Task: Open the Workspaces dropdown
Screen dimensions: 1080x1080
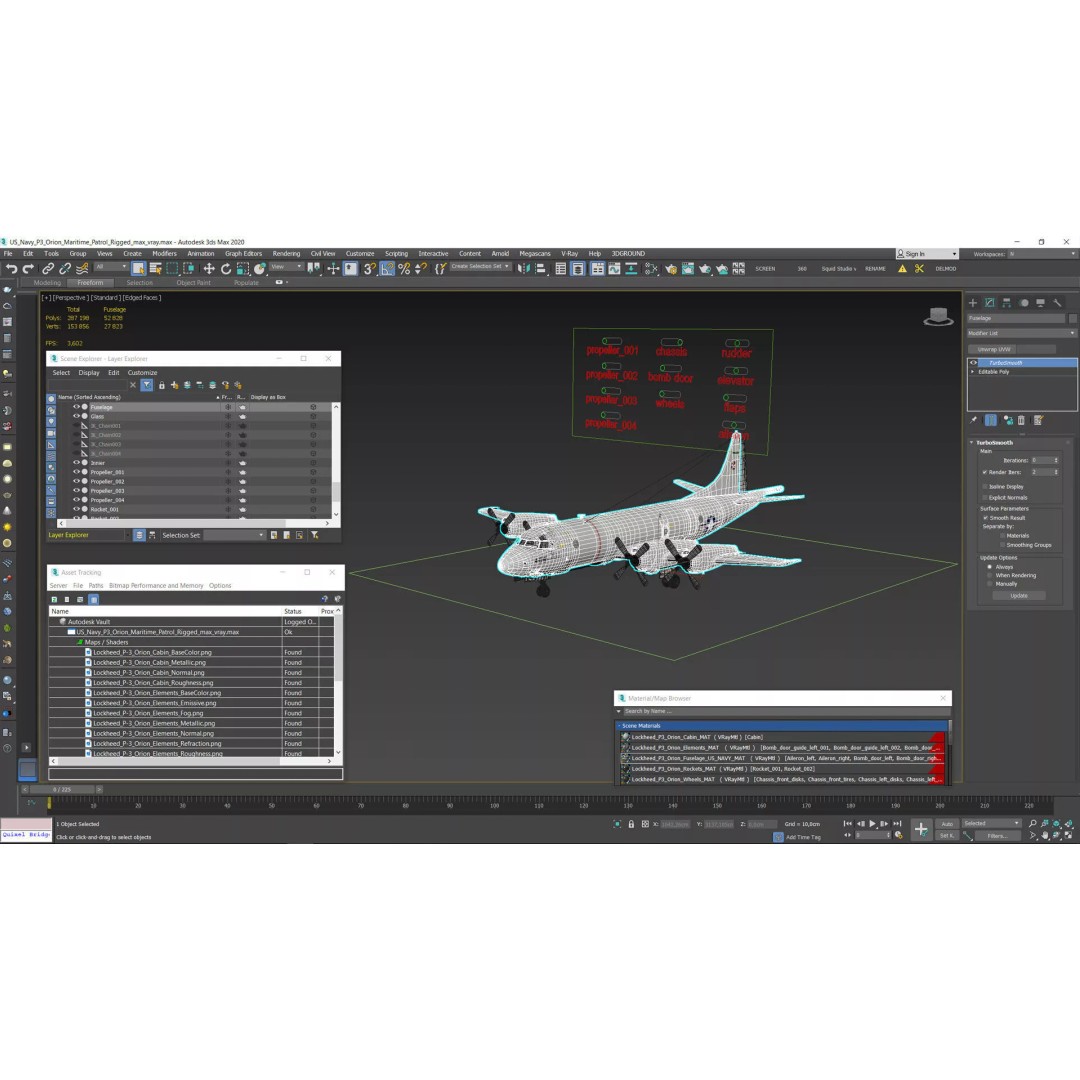Action: click(1041, 253)
